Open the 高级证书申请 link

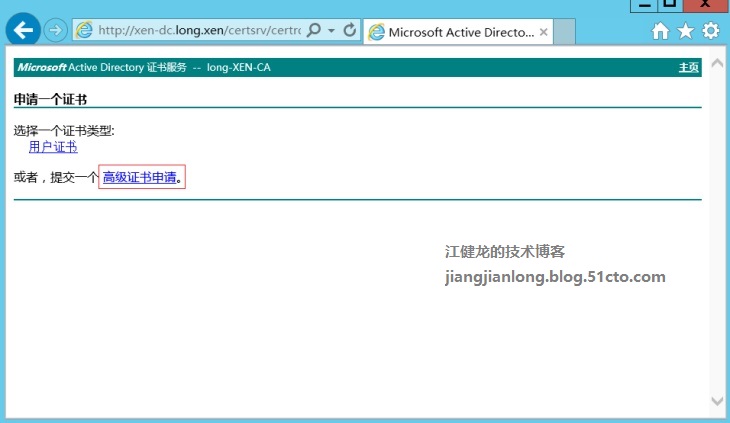(140, 177)
